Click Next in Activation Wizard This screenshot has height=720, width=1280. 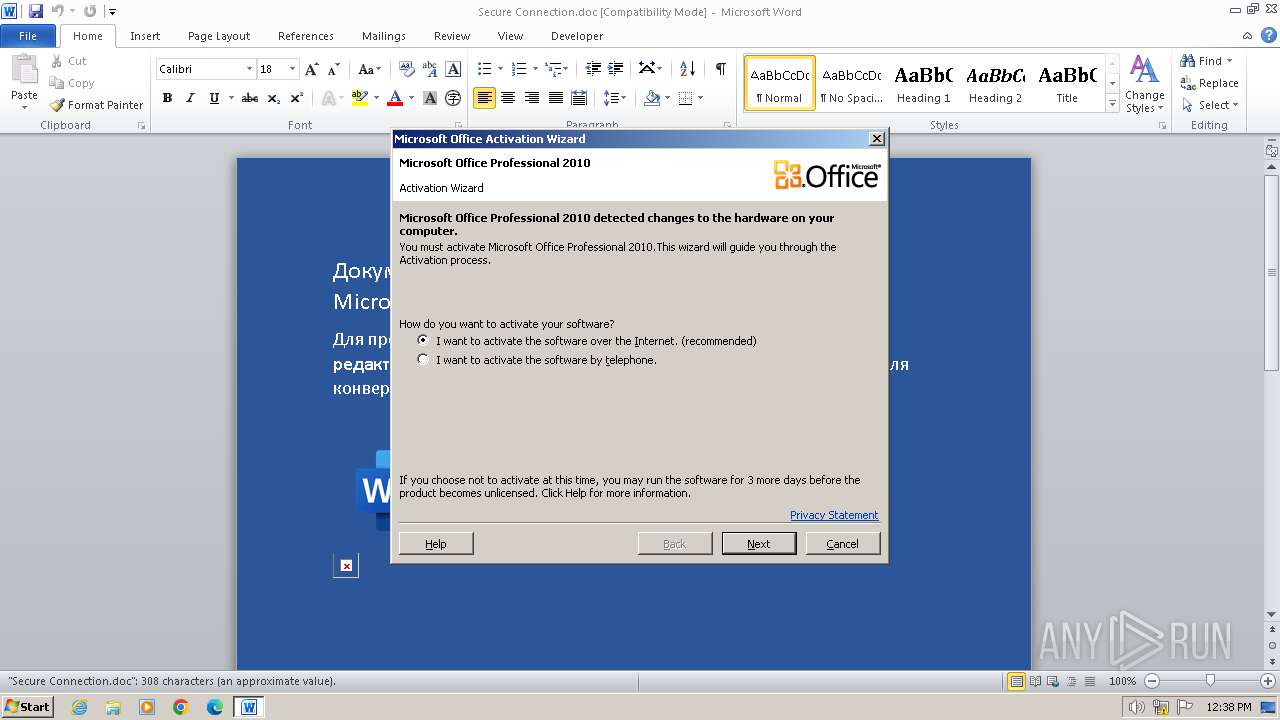tap(759, 543)
